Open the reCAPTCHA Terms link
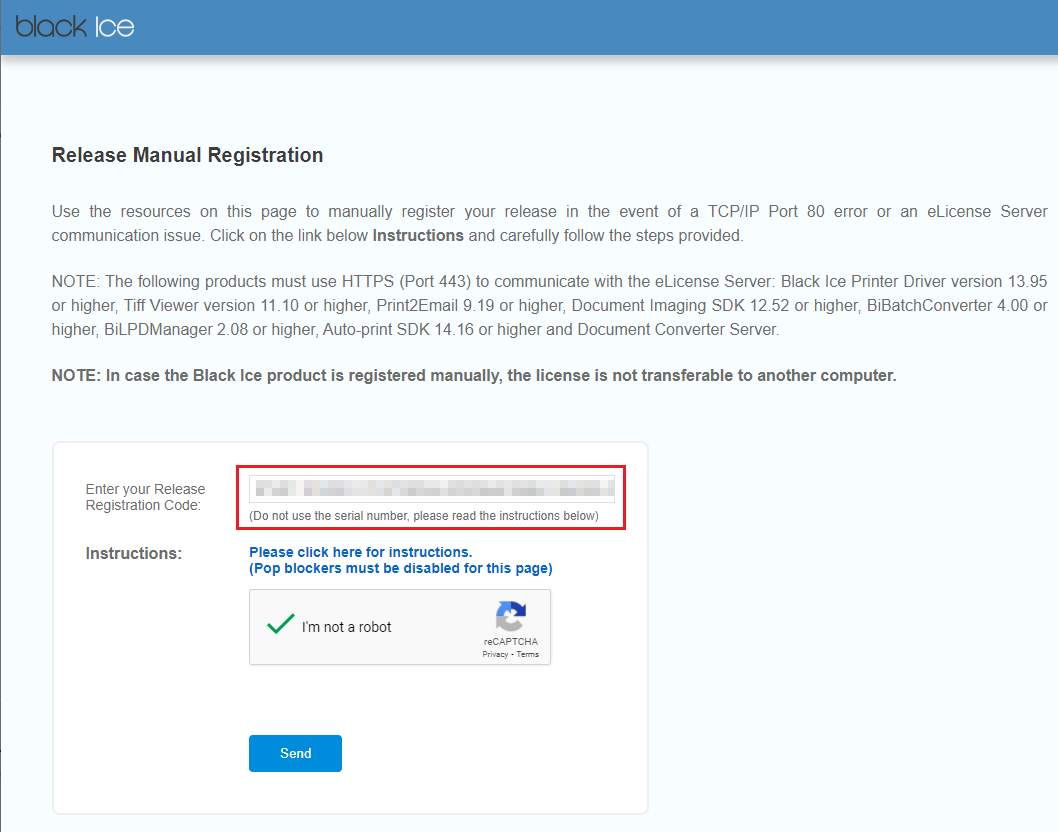This screenshot has width=1058, height=832. (528, 654)
